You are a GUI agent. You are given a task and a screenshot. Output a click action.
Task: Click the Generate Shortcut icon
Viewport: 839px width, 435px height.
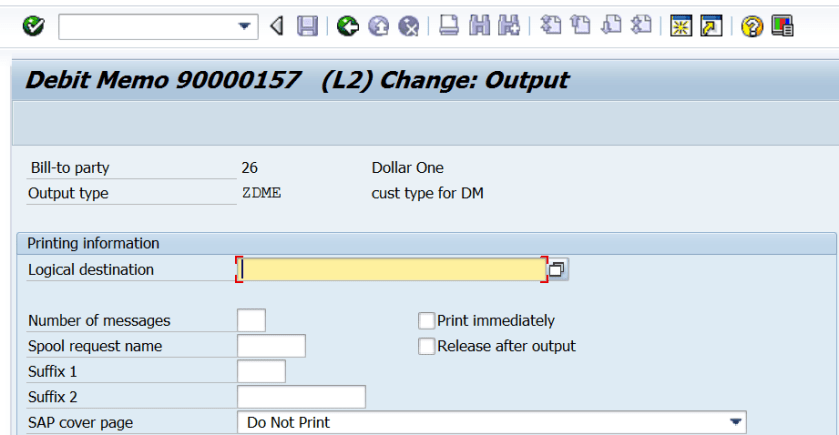711,26
